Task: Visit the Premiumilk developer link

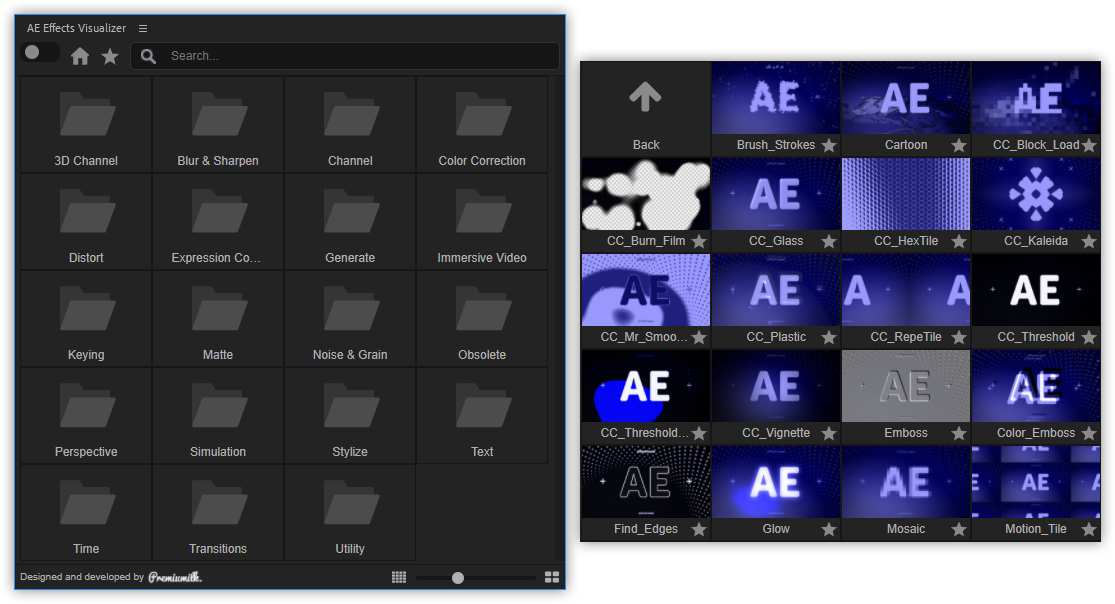Action: point(175,577)
